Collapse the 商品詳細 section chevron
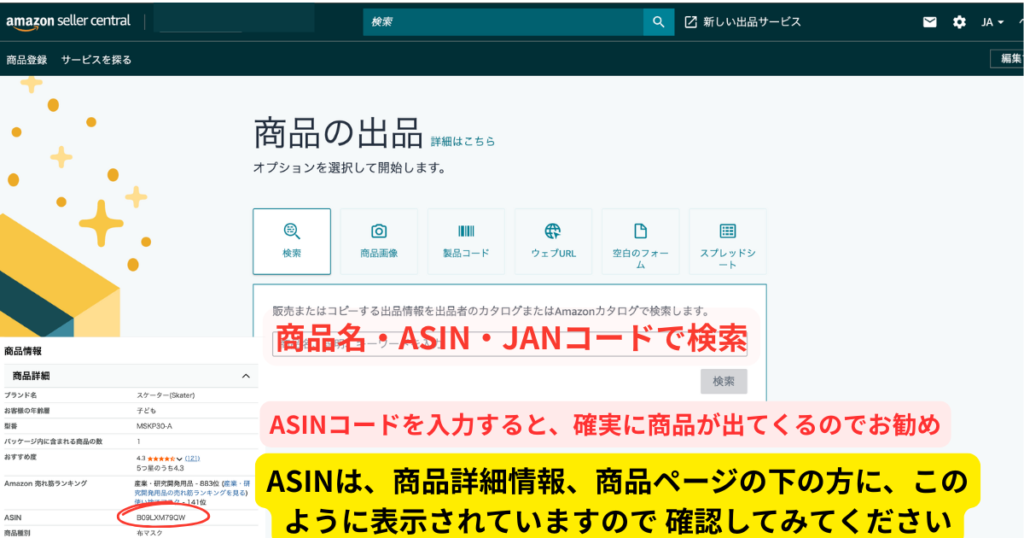Viewport: 1024px width, 538px height. point(246,376)
